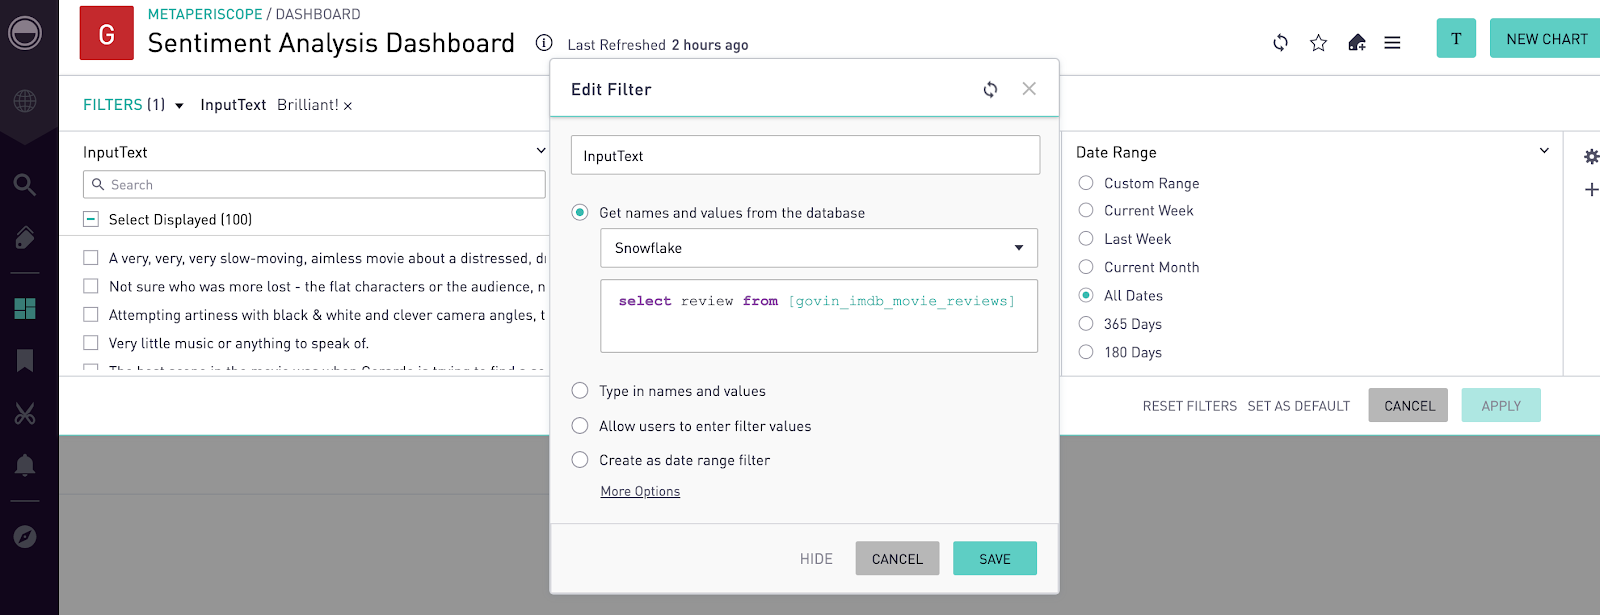The width and height of the screenshot is (1600, 615).
Task: Click the InputText filter Search field
Action: pyautogui.click(x=314, y=184)
